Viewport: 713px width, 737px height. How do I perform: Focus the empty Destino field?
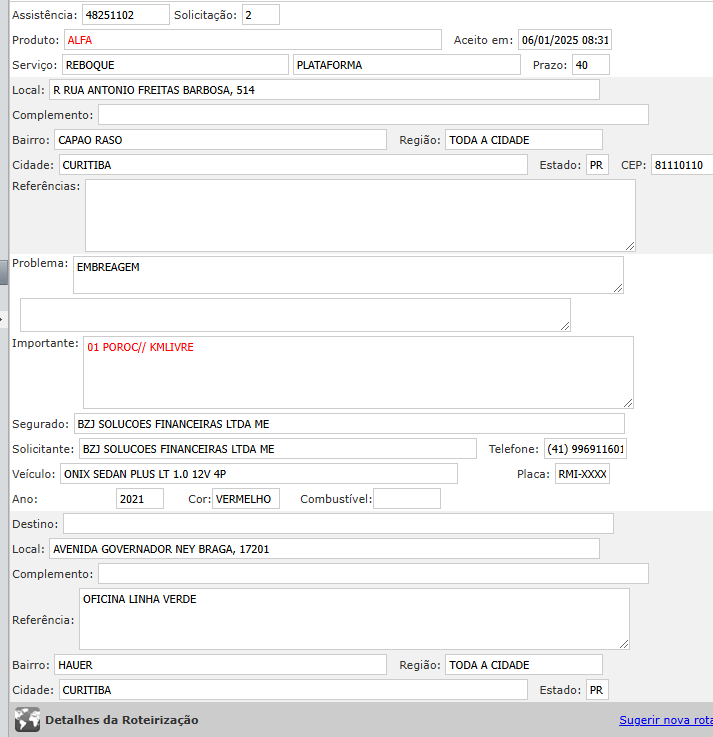(x=338, y=523)
